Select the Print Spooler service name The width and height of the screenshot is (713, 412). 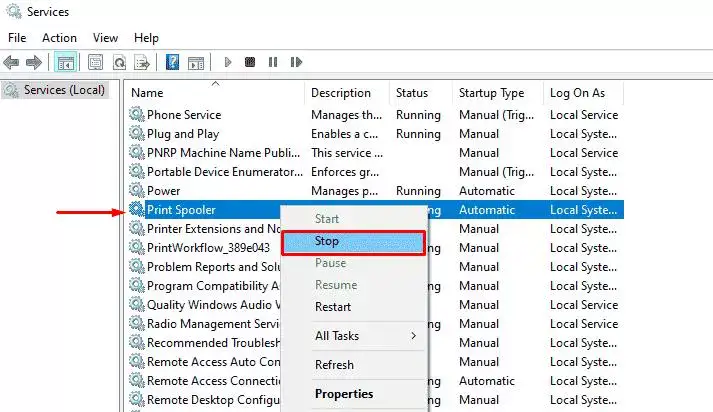point(181,210)
